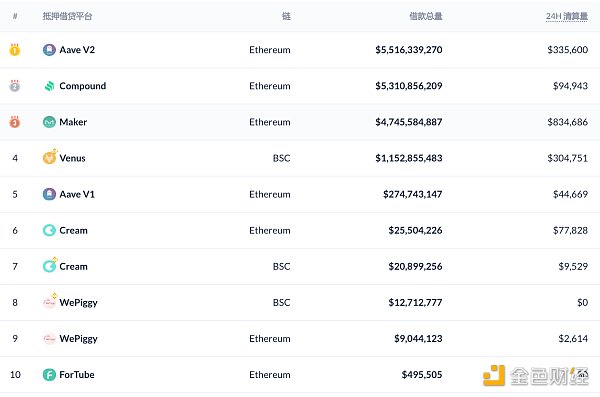
Task: Click the # rank column header
Action: (x=15, y=16)
